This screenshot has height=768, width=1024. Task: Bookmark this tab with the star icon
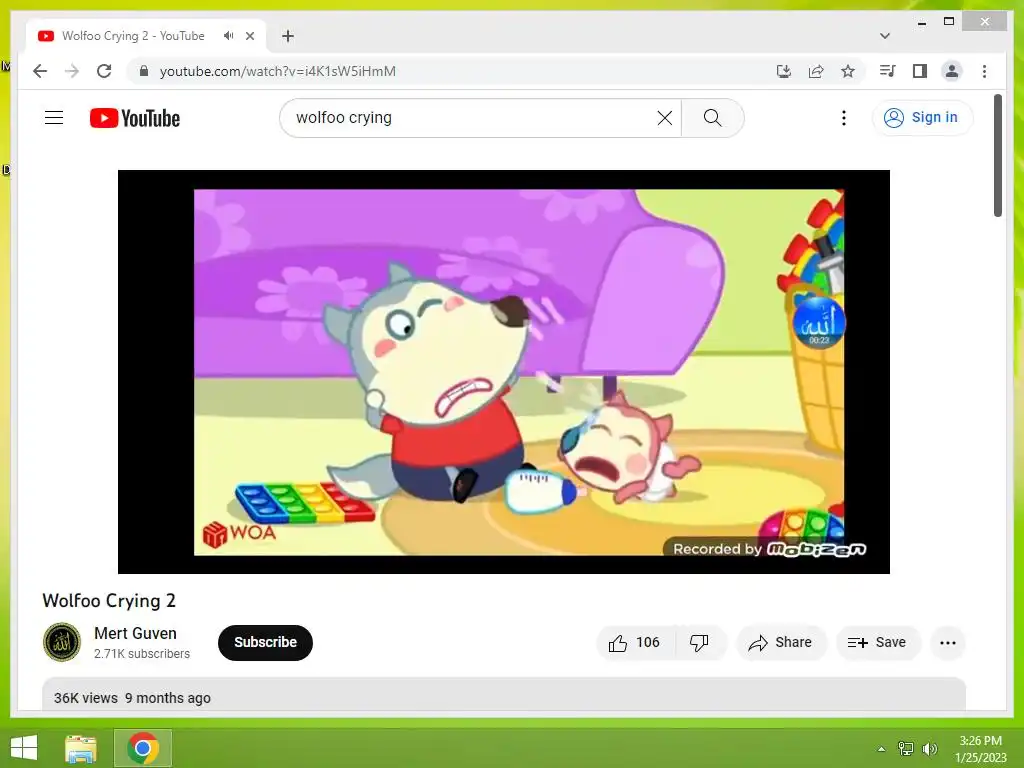tap(848, 71)
